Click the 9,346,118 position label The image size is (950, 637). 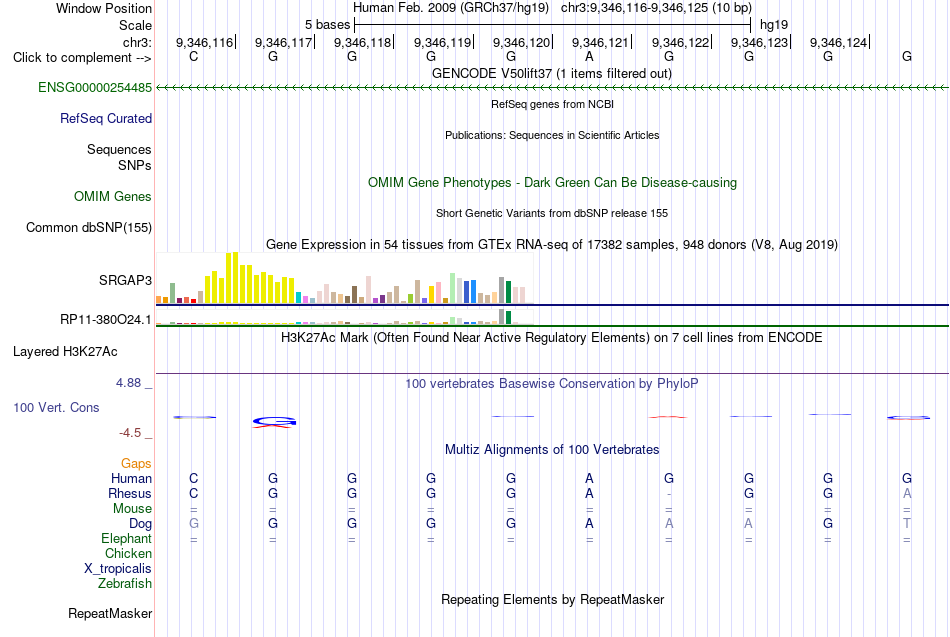pyautogui.click(x=362, y=42)
